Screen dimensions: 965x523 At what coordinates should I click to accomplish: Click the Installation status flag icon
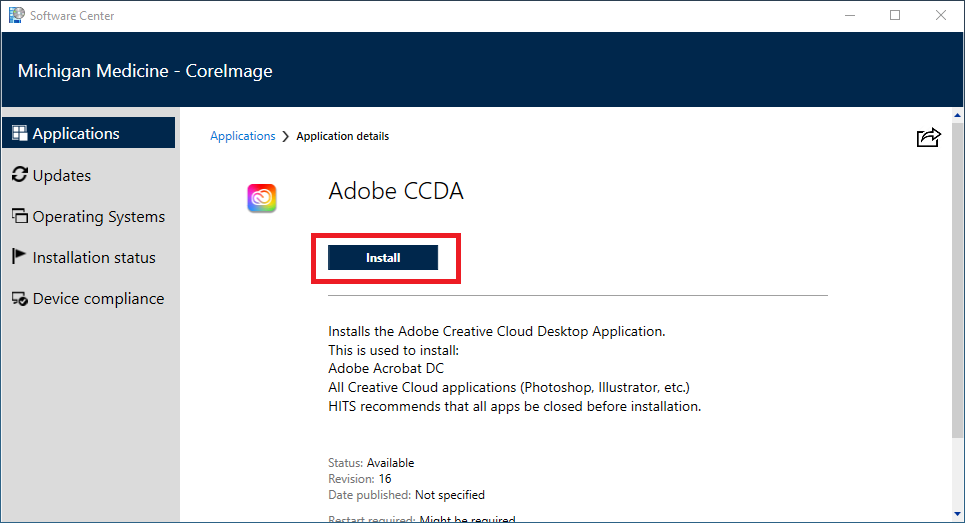pyautogui.click(x=20, y=257)
